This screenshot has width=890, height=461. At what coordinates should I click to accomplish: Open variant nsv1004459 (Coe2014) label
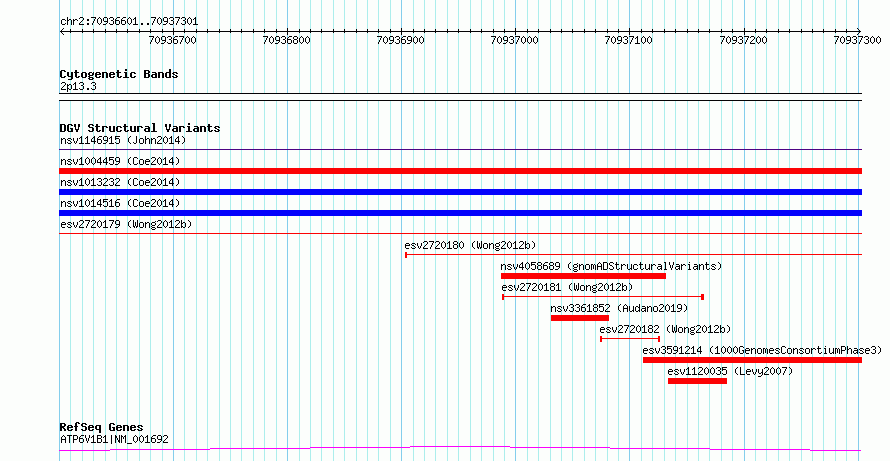120,161
